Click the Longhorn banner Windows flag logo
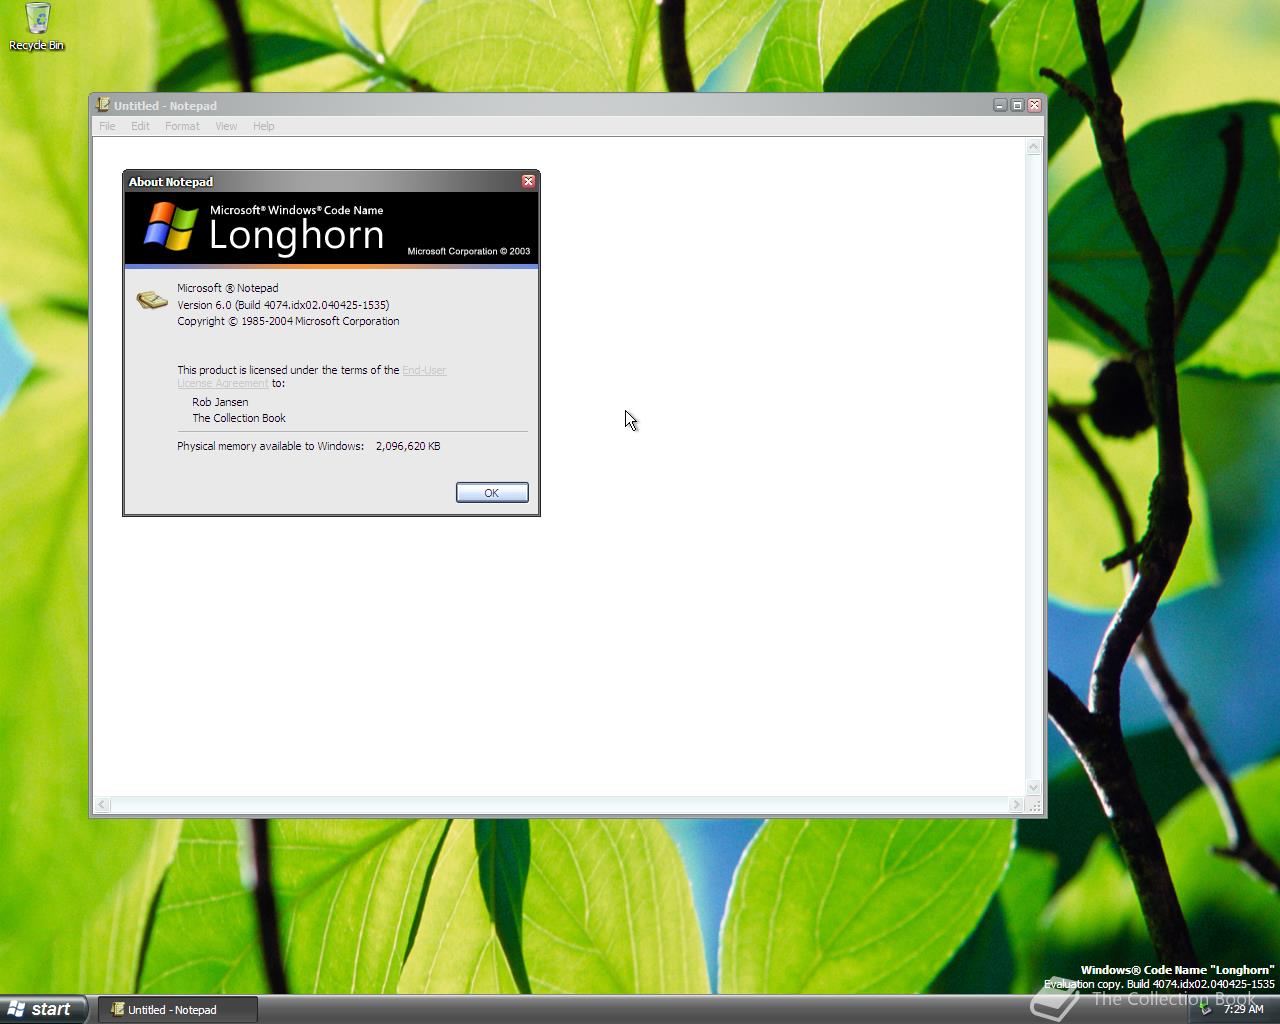This screenshot has width=1280, height=1024. 171,226
